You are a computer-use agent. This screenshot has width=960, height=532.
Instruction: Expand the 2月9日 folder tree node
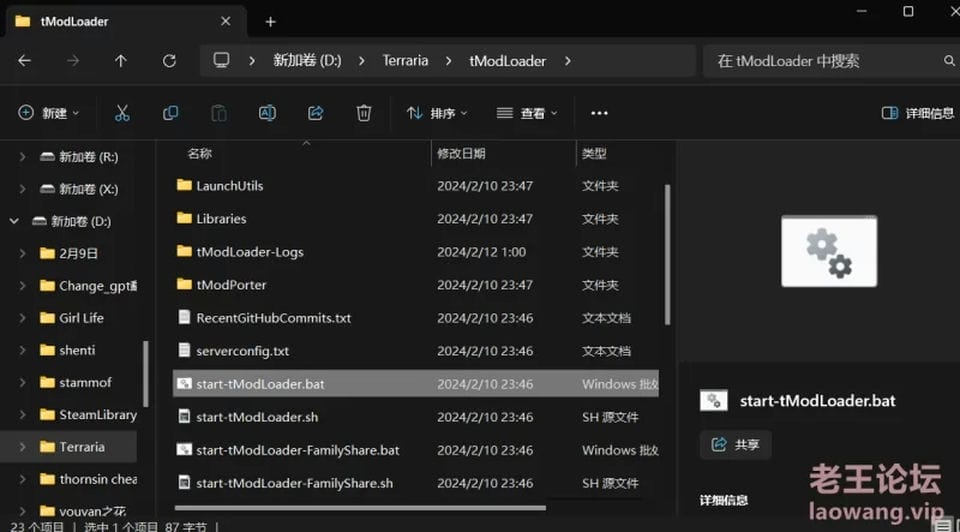click(x=22, y=253)
